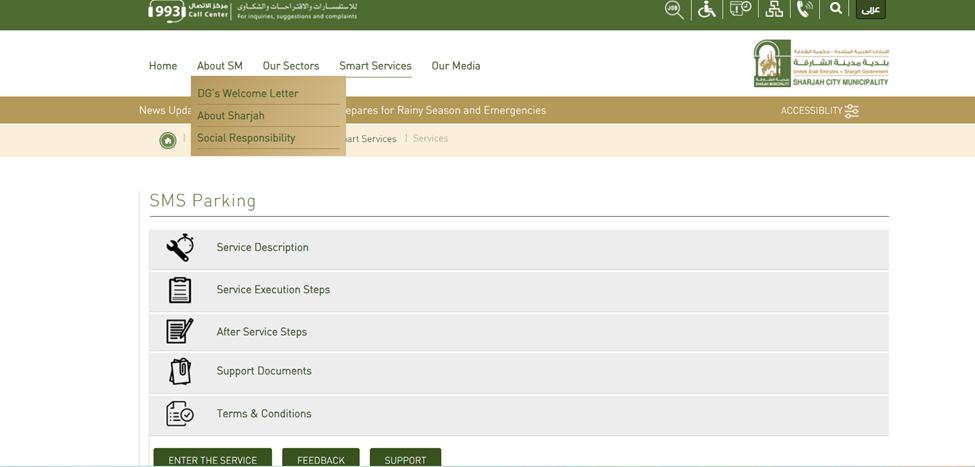
Task: Click the Services breadcrumb
Action: click(430, 139)
